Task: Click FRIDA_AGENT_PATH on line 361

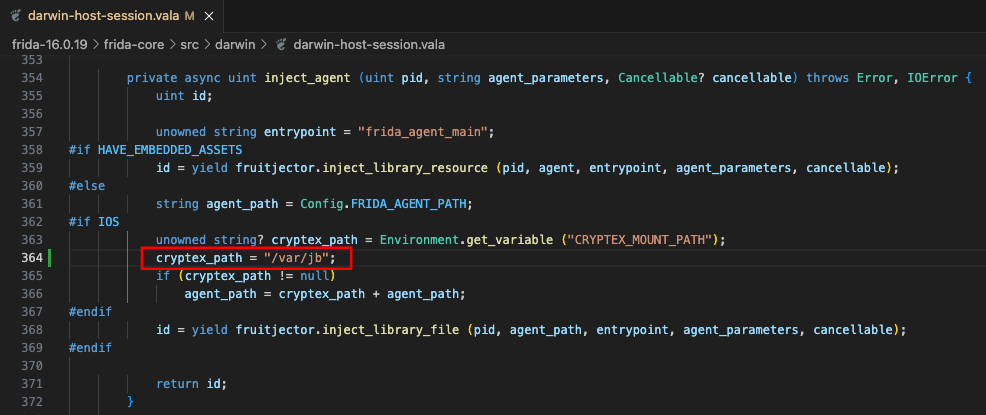Action: 409,204
